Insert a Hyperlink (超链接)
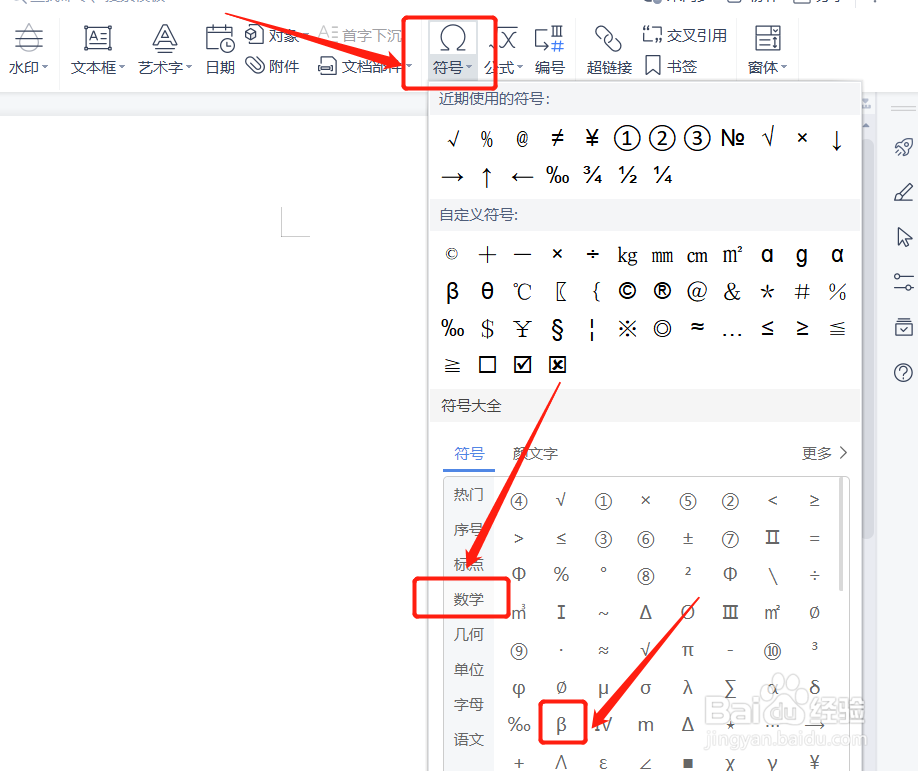The width and height of the screenshot is (918, 771). tap(609, 49)
